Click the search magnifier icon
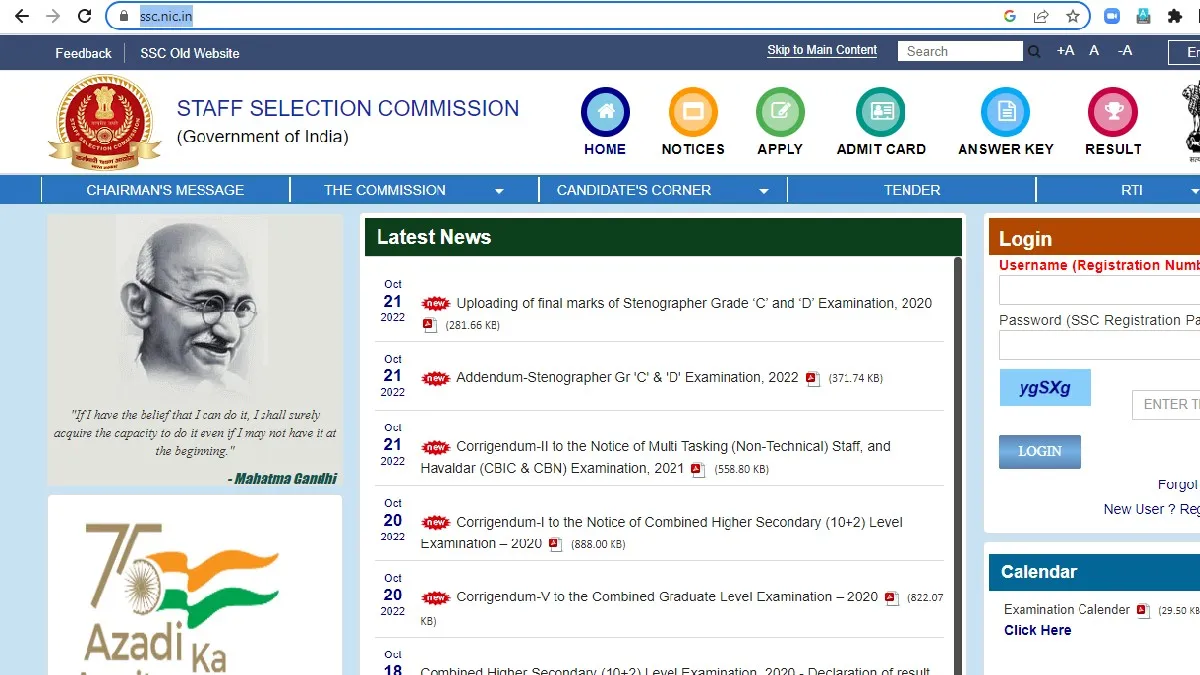Screen dimensions: 1200x675 coord(1035,52)
